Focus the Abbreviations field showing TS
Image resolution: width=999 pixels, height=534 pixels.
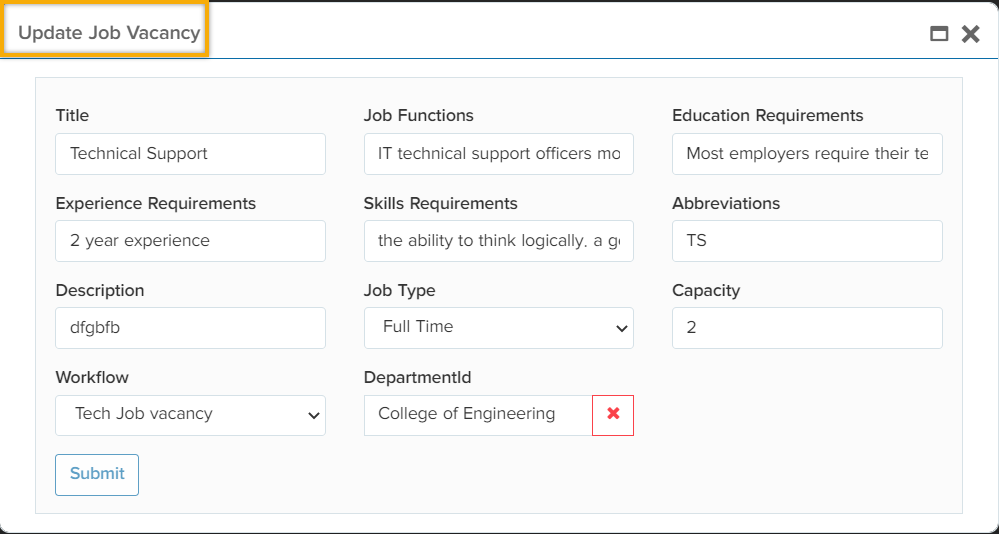point(806,241)
